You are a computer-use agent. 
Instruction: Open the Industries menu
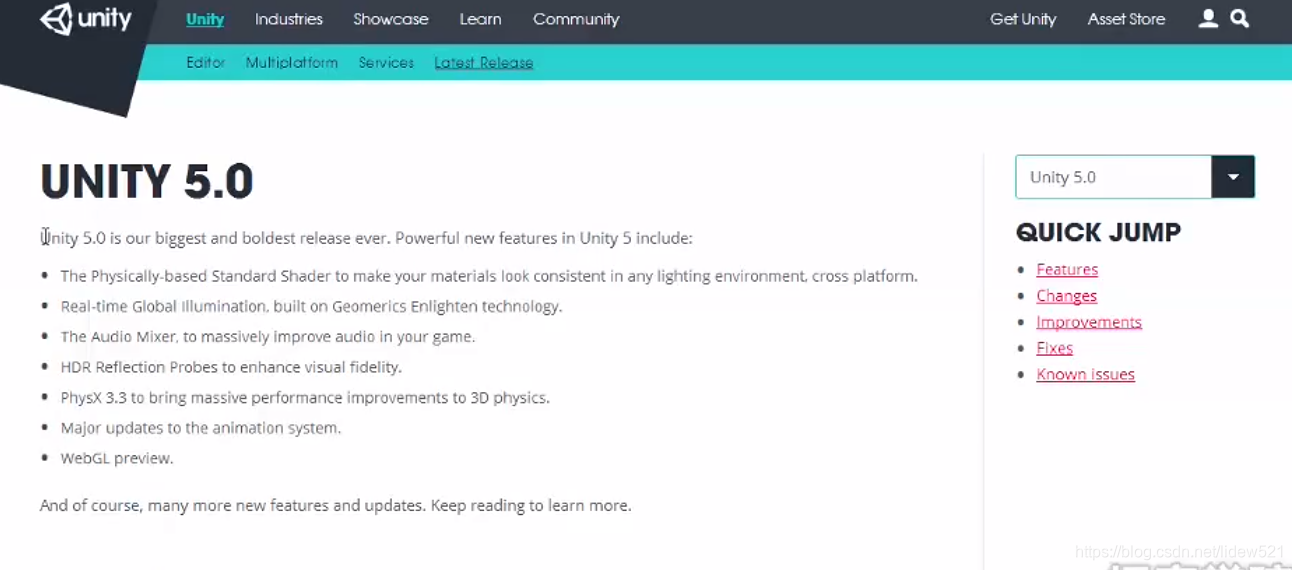click(289, 19)
